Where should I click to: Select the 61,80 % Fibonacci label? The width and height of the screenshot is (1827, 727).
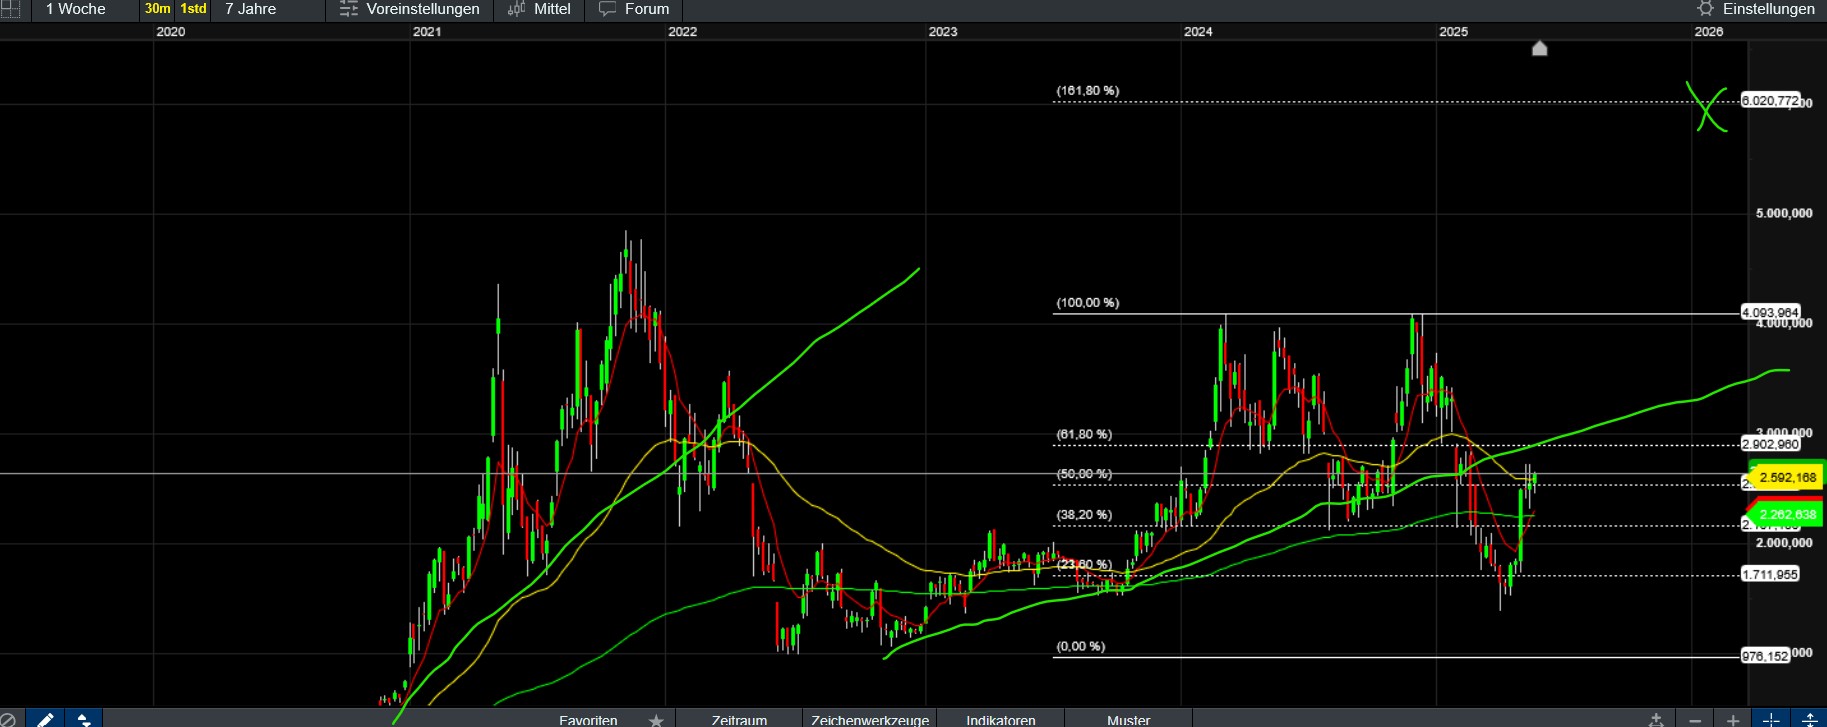tap(1084, 435)
